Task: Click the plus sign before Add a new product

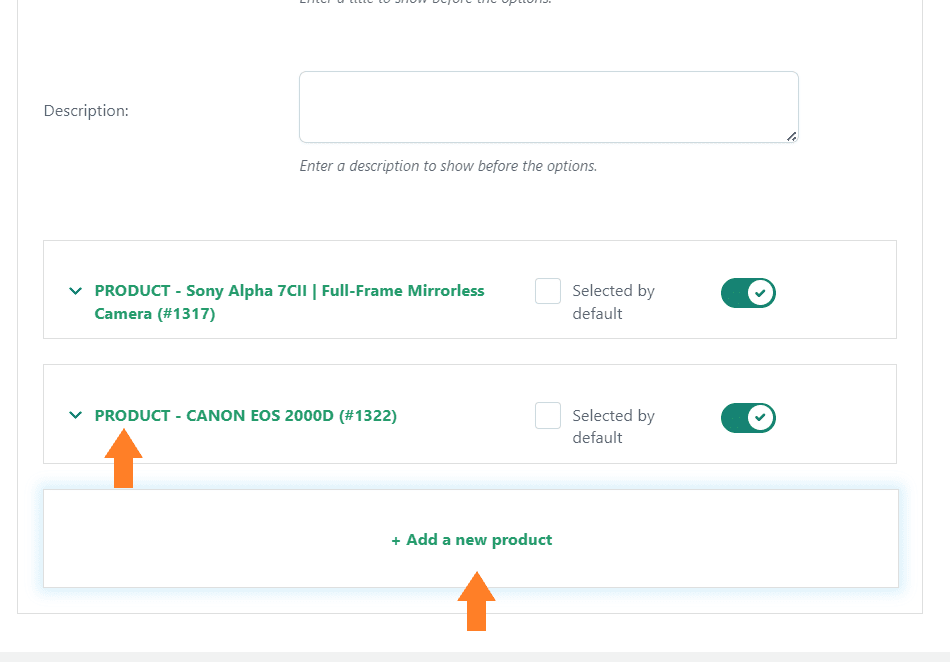Action: [x=396, y=541]
